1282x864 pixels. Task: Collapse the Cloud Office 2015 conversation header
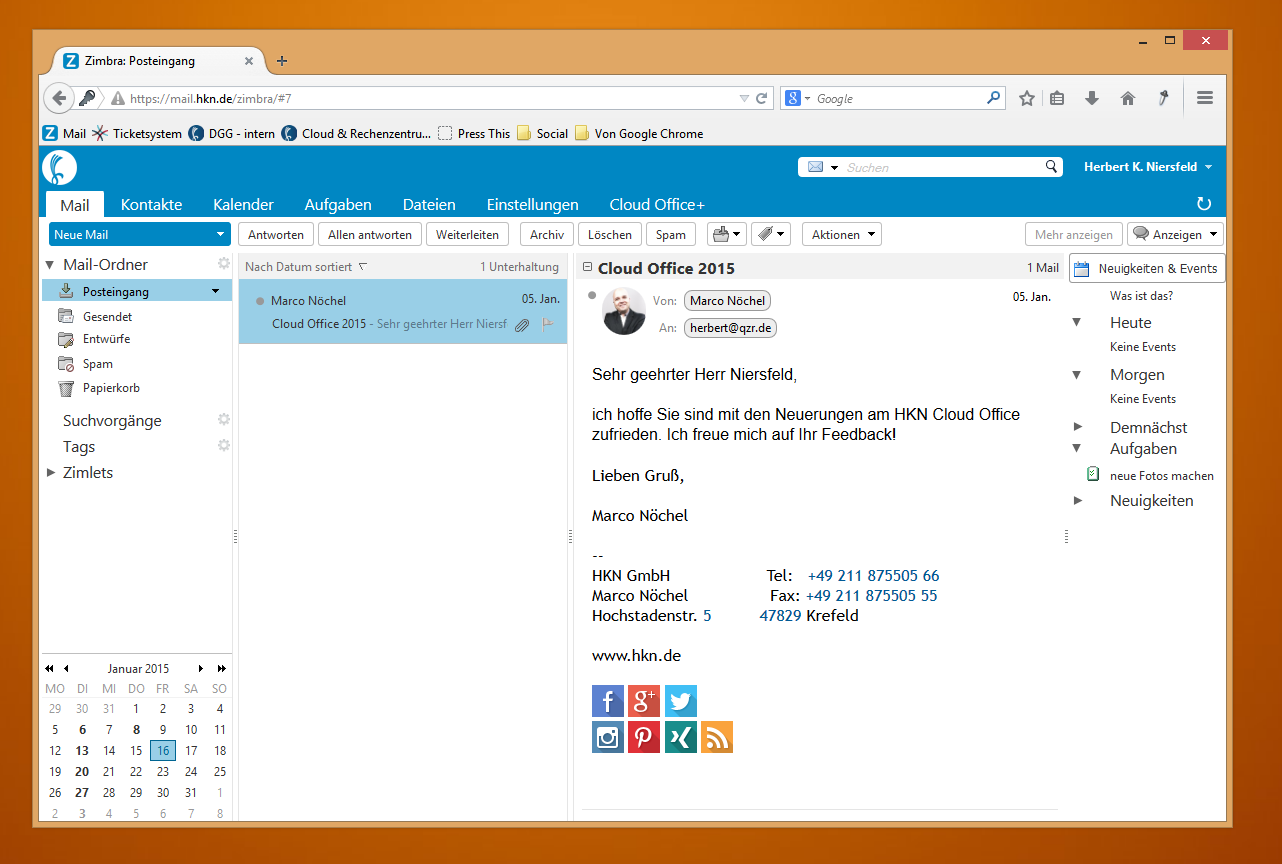point(588,267)
